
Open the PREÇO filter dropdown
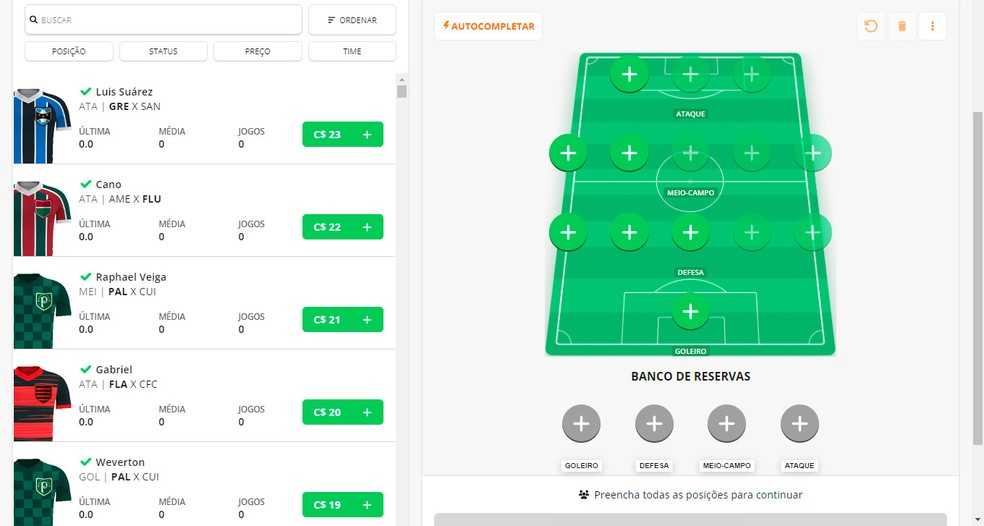tap(257, 51)
